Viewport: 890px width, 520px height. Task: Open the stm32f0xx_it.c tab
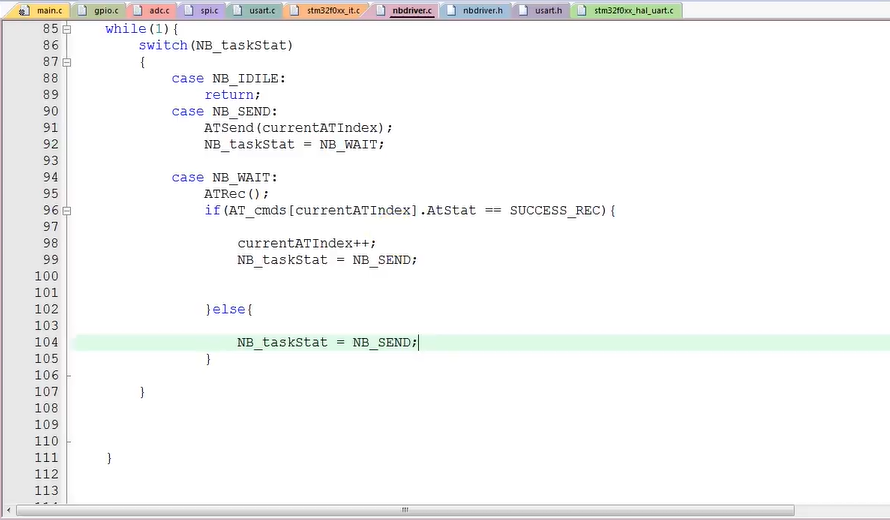pyautogui.click(x=326, y=10)
